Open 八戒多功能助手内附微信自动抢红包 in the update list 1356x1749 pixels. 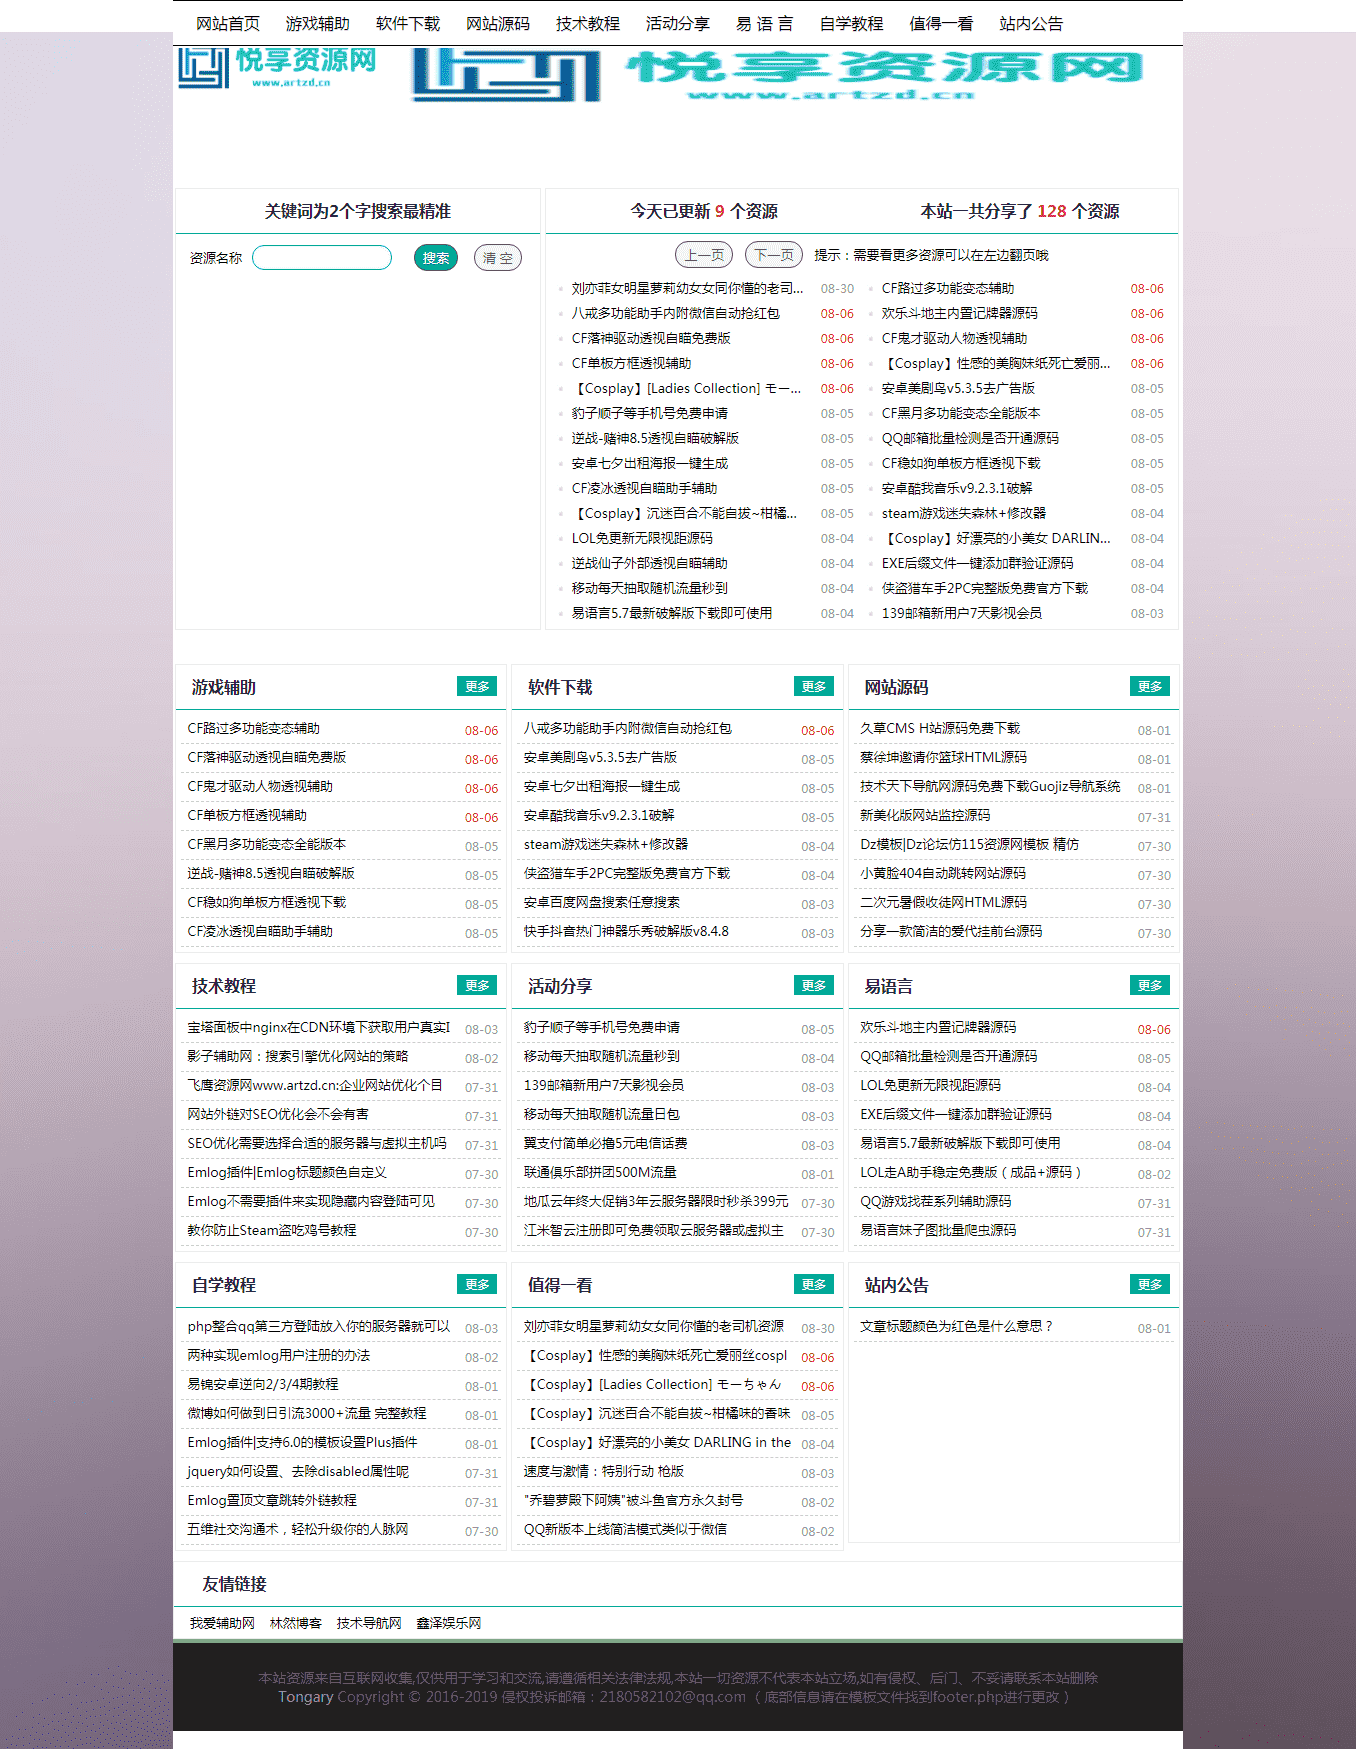675,313
